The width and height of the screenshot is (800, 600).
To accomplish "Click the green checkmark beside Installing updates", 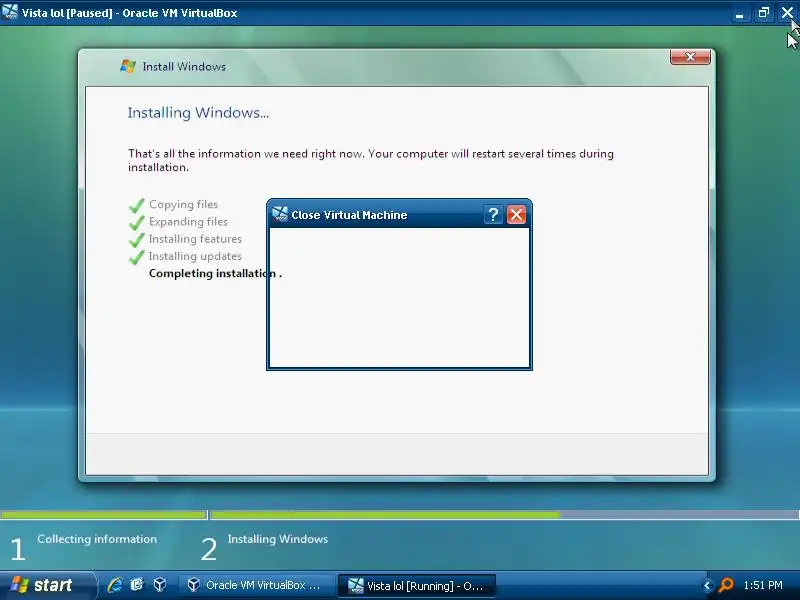I will [137, 257].
